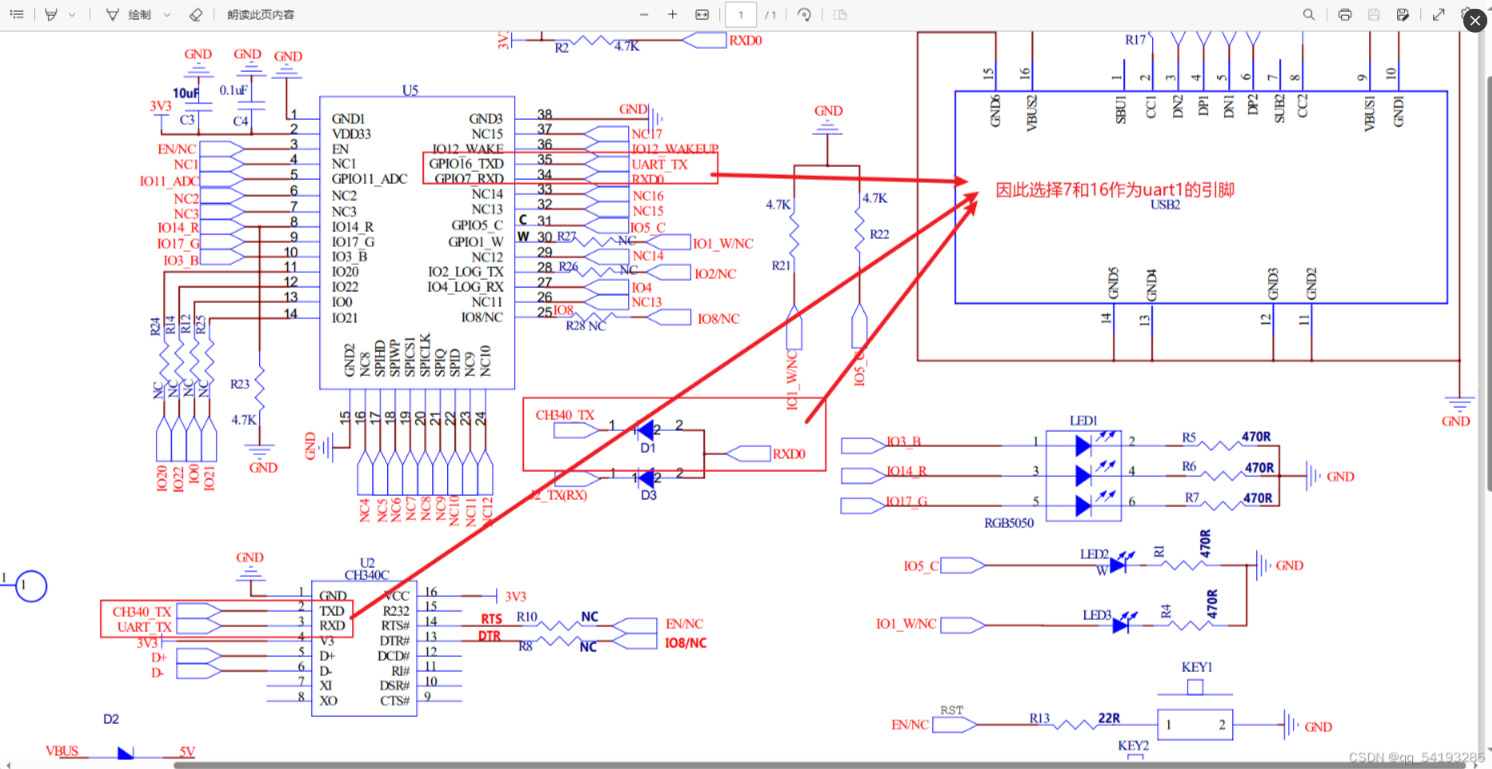Image resolution: width=1492 pixels, height=769 pixels.
Task: Expand the 绘制 draw options dropdown
Action: [167, 15]
